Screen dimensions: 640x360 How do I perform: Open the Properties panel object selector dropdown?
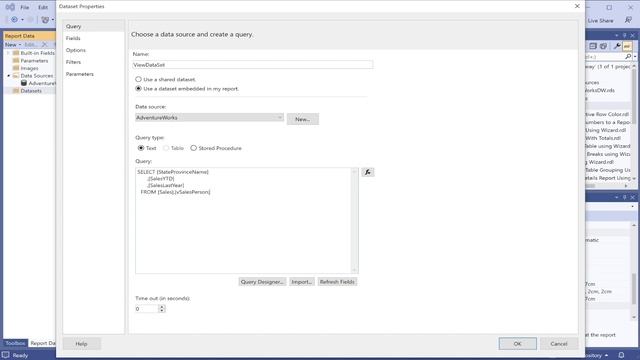(633, 207)
